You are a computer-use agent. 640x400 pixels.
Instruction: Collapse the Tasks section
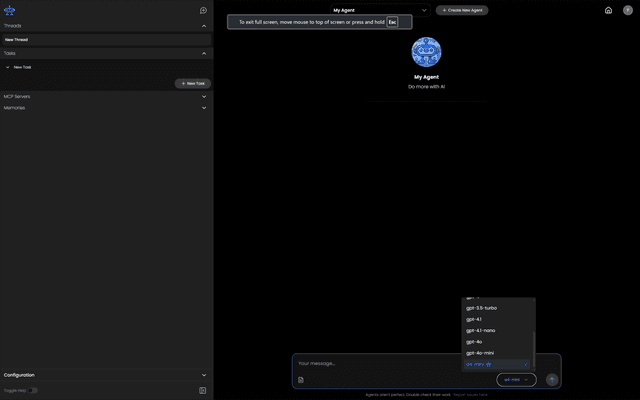pos(204,54)
